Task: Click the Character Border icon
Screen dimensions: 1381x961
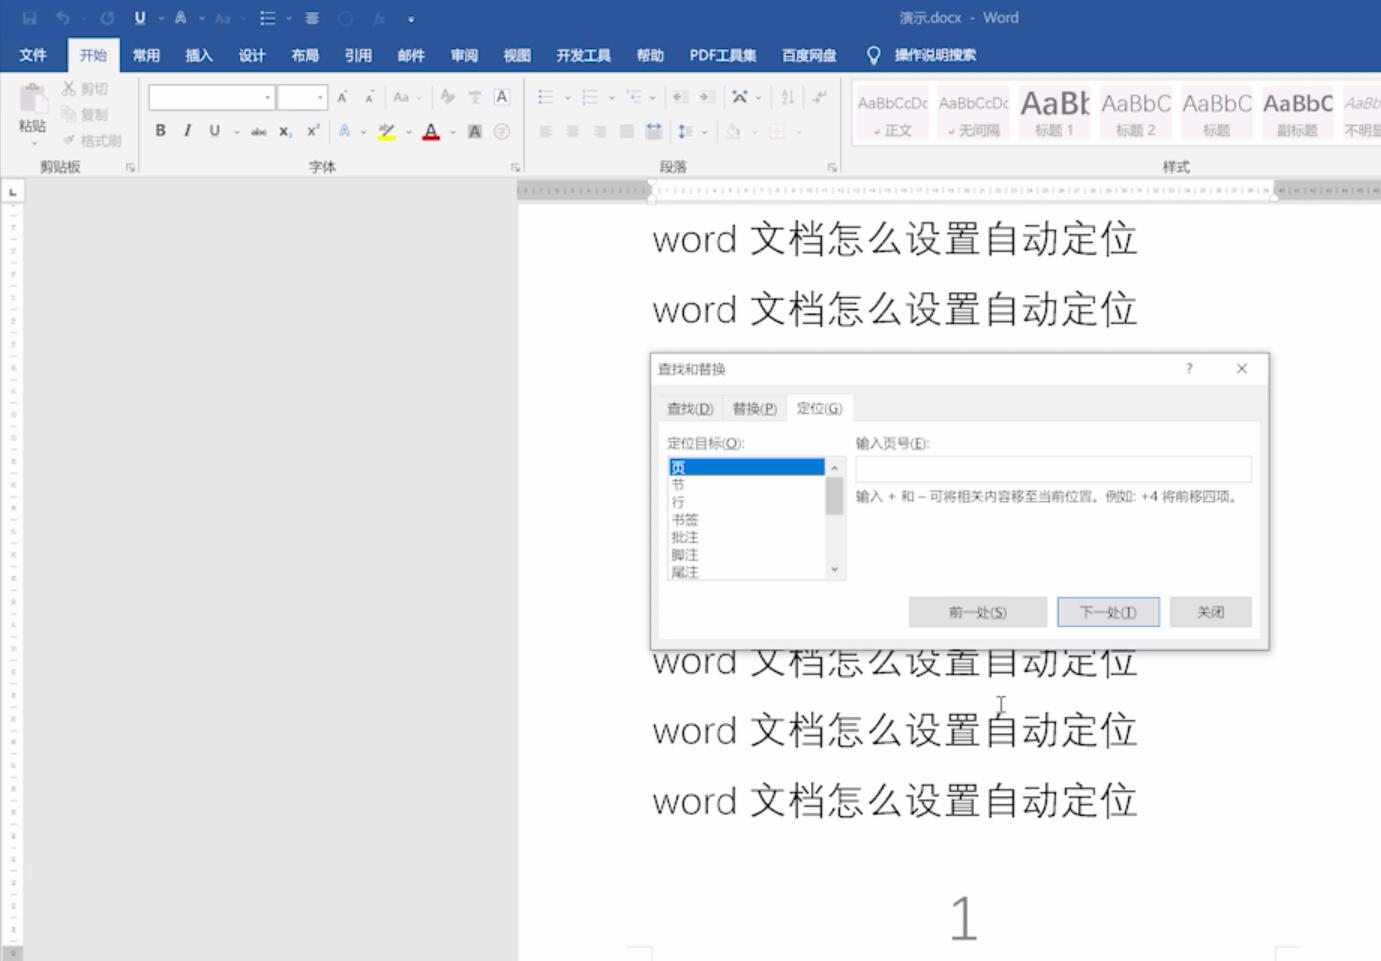Action: pos(502,97)
